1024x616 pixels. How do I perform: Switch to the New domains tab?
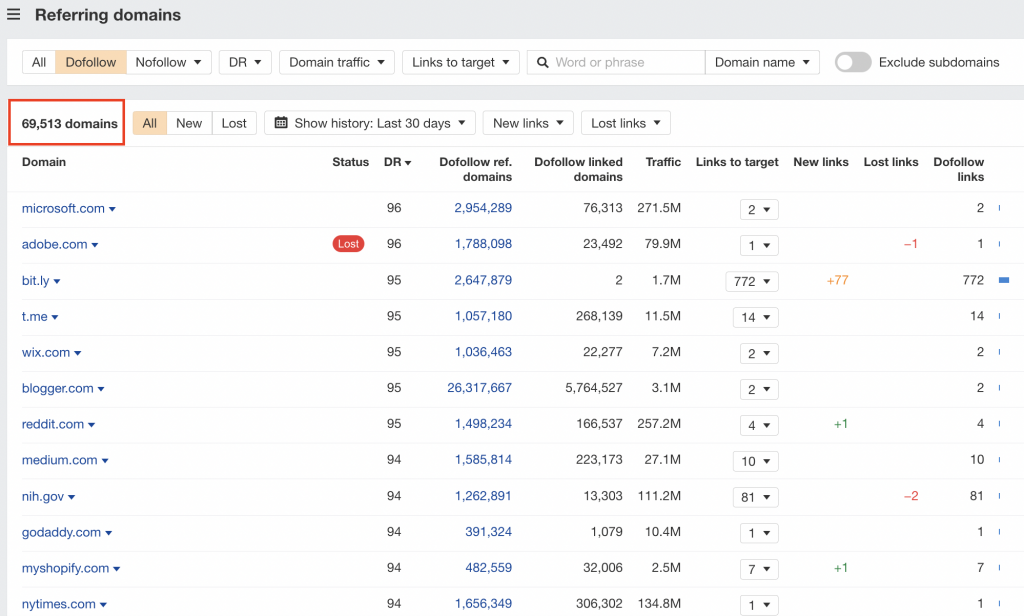189,123
